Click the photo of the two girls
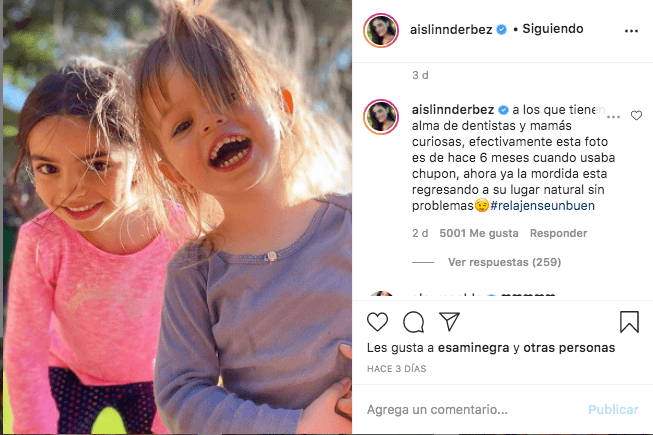Screen dimensions: 653x435 point(177,217)
